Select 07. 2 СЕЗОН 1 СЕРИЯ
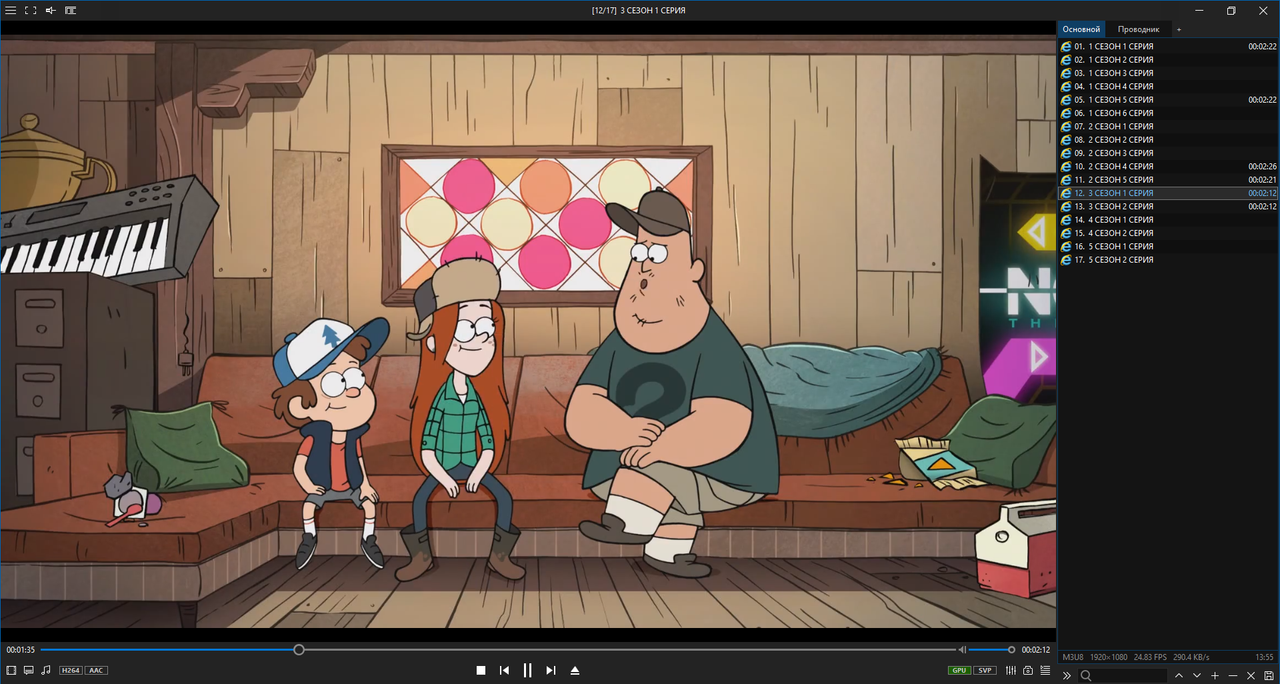This screenshot has width=1280, height=684. pyautogui.click(x=1168, y=126)
